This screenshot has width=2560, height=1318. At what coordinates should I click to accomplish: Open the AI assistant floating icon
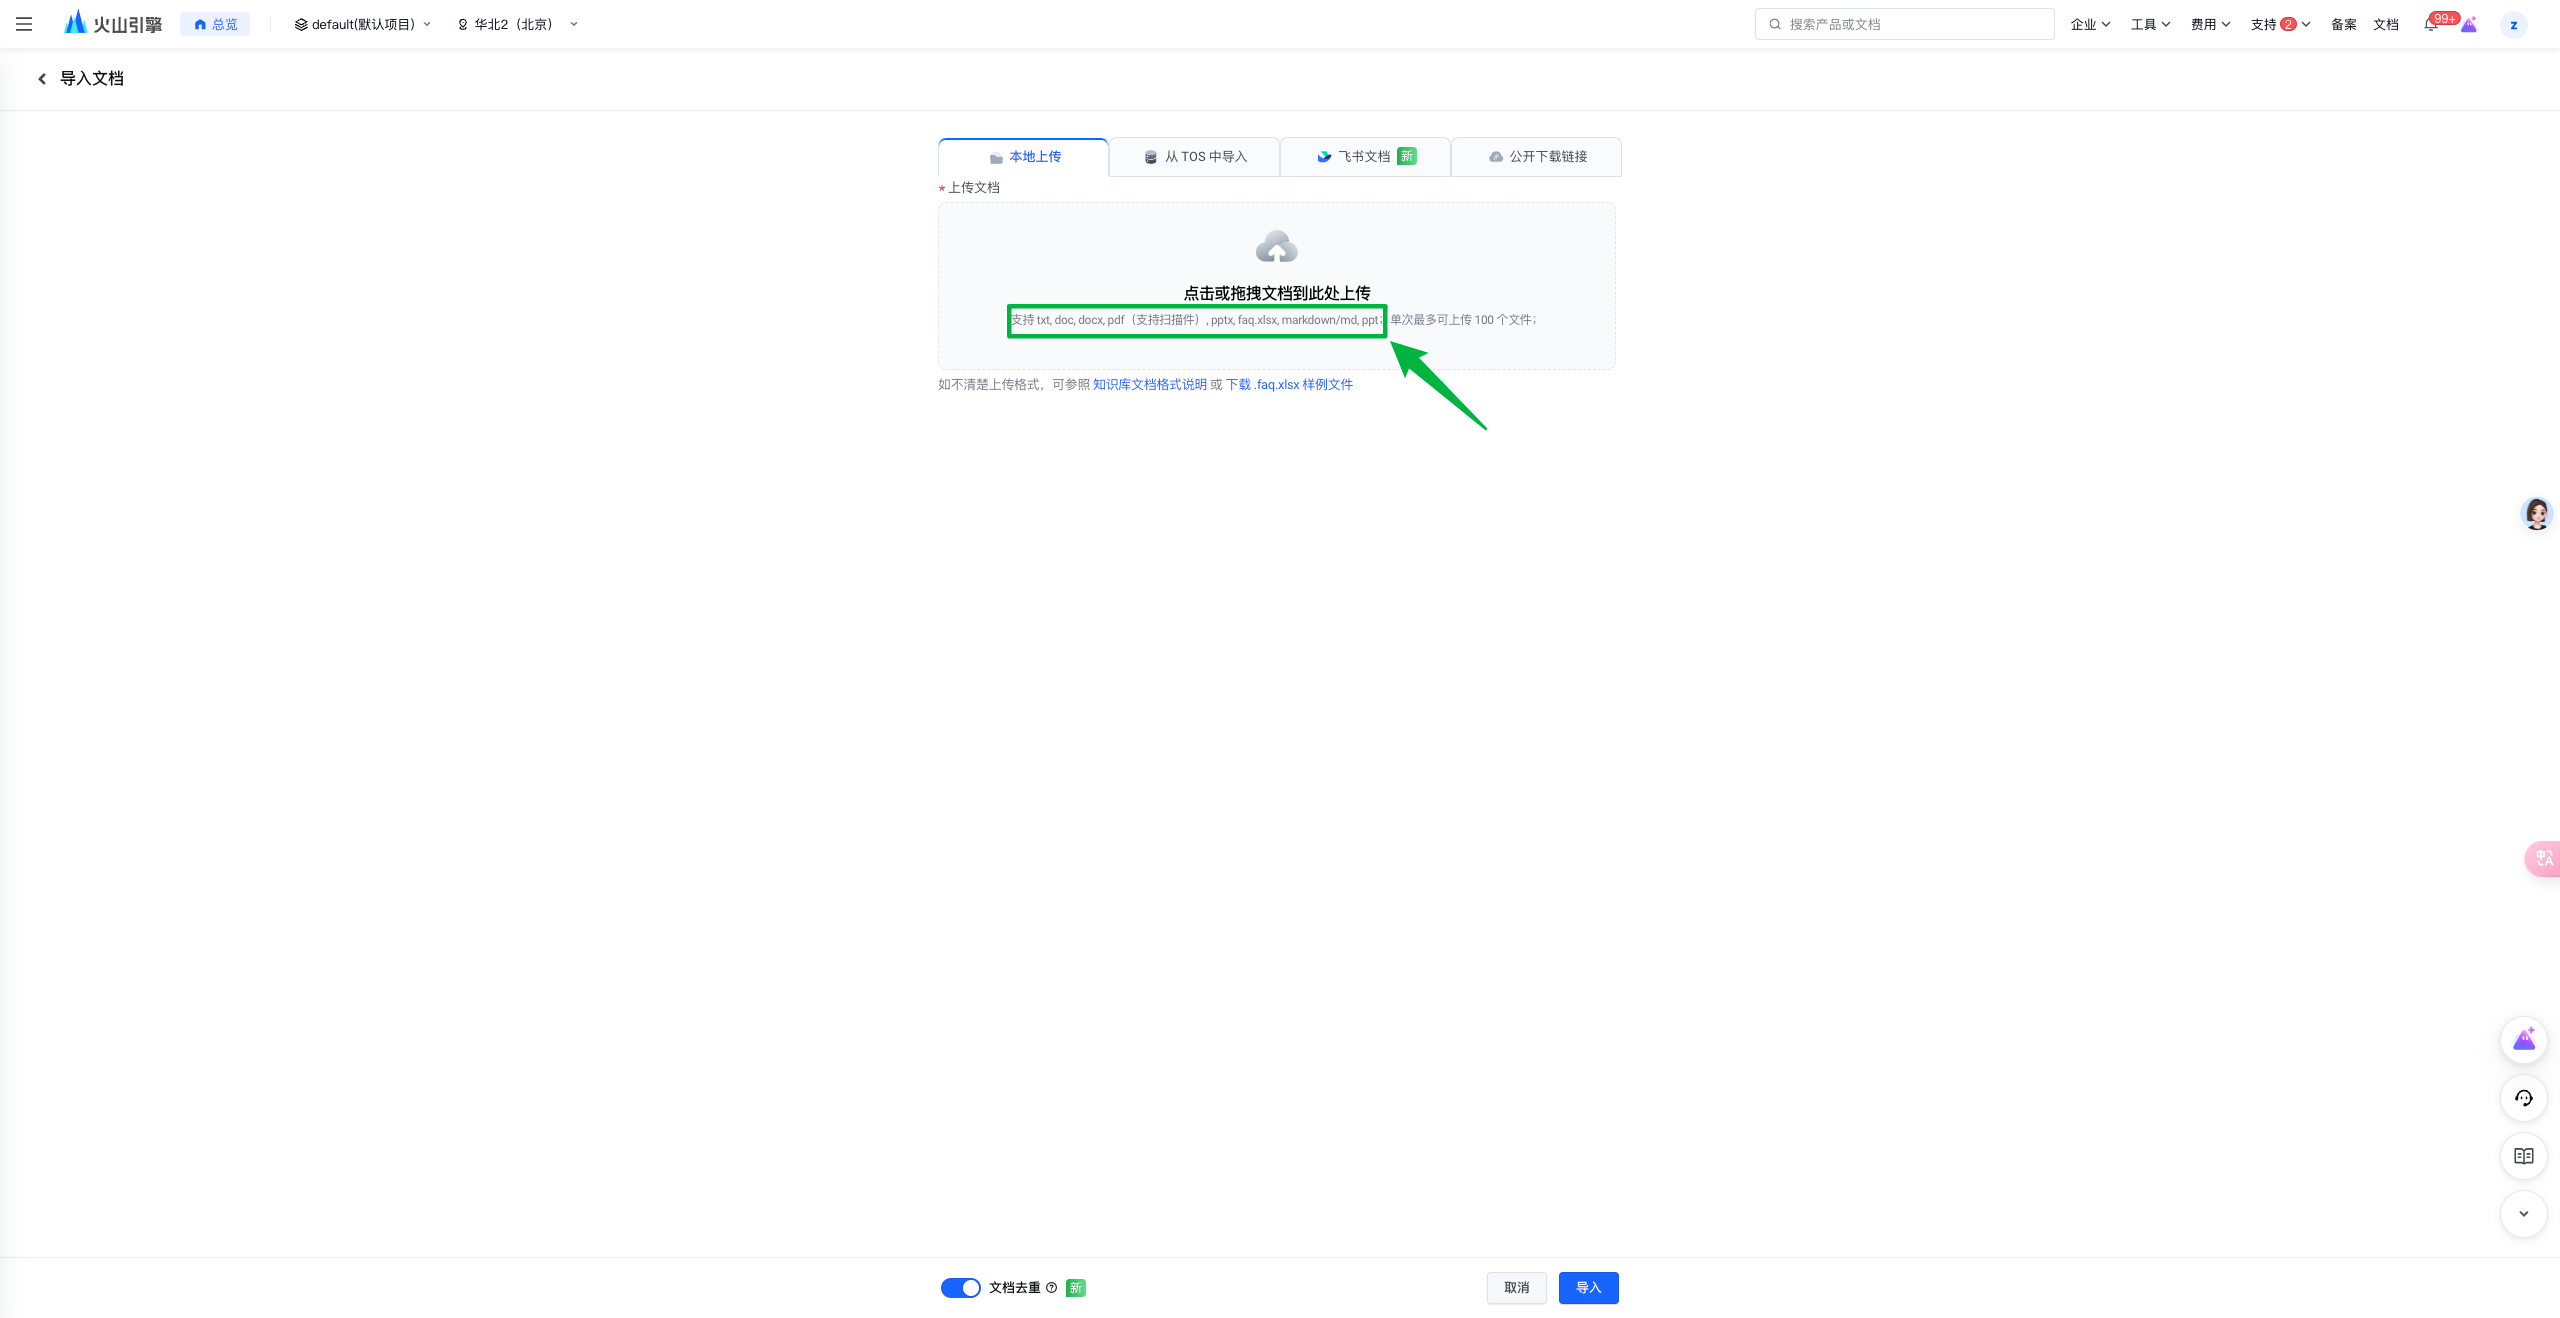[x=2523, y=1040]
